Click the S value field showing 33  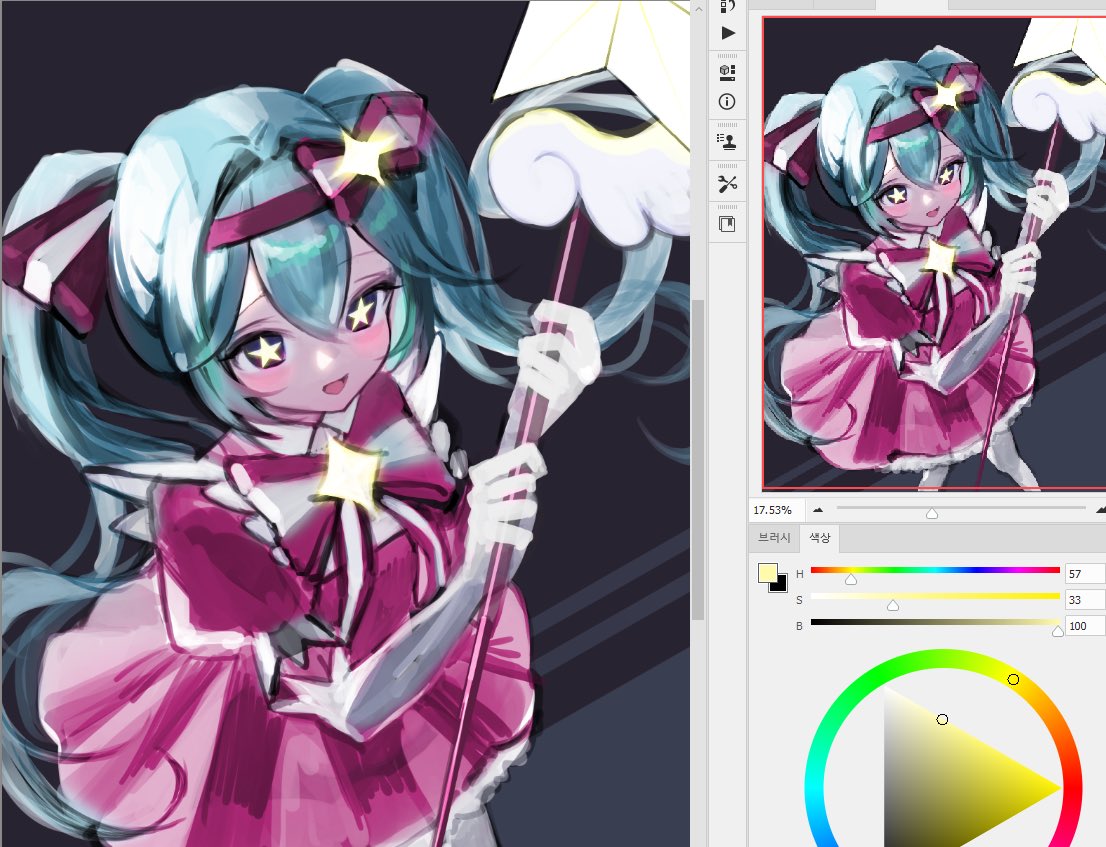pos(1085,599)
